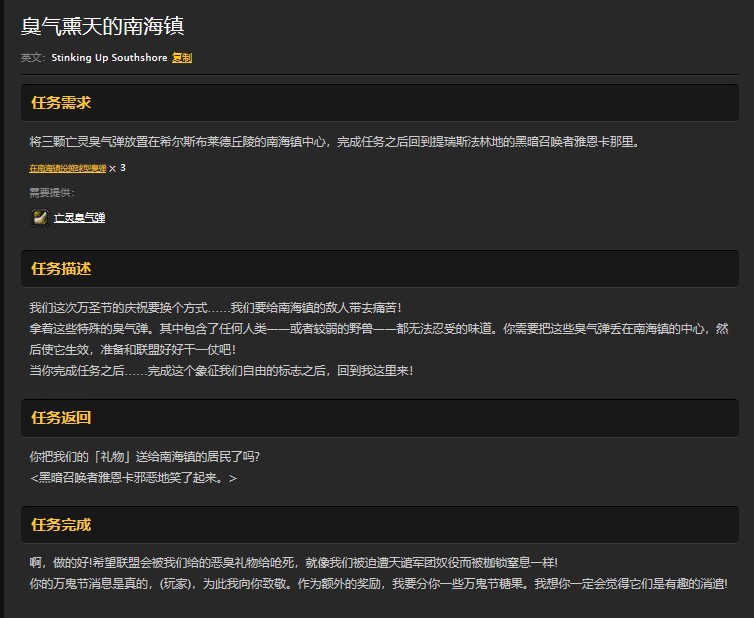Open the 亡灵臭气弹 item link

pyautogui.click(x=79, y=217)
